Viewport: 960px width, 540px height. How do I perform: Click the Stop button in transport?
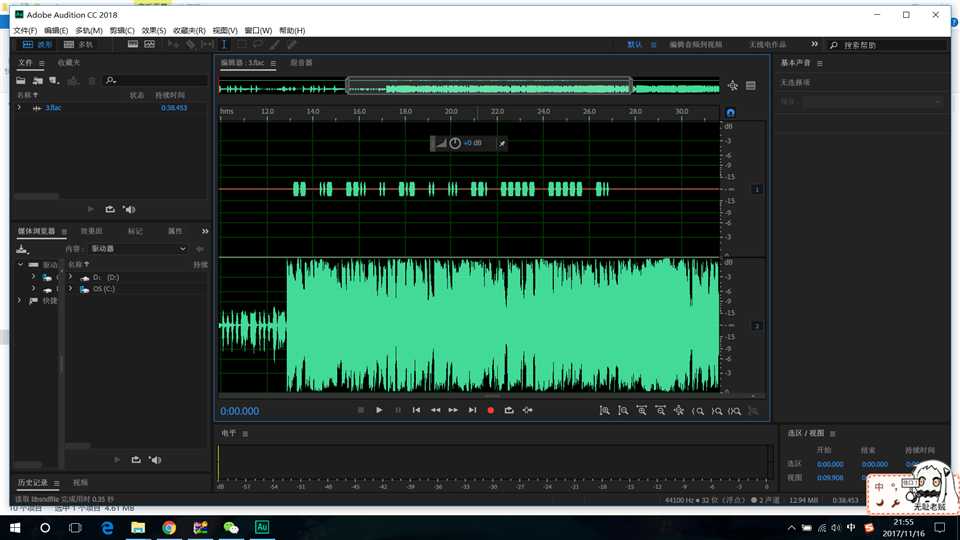pos(361,410)
